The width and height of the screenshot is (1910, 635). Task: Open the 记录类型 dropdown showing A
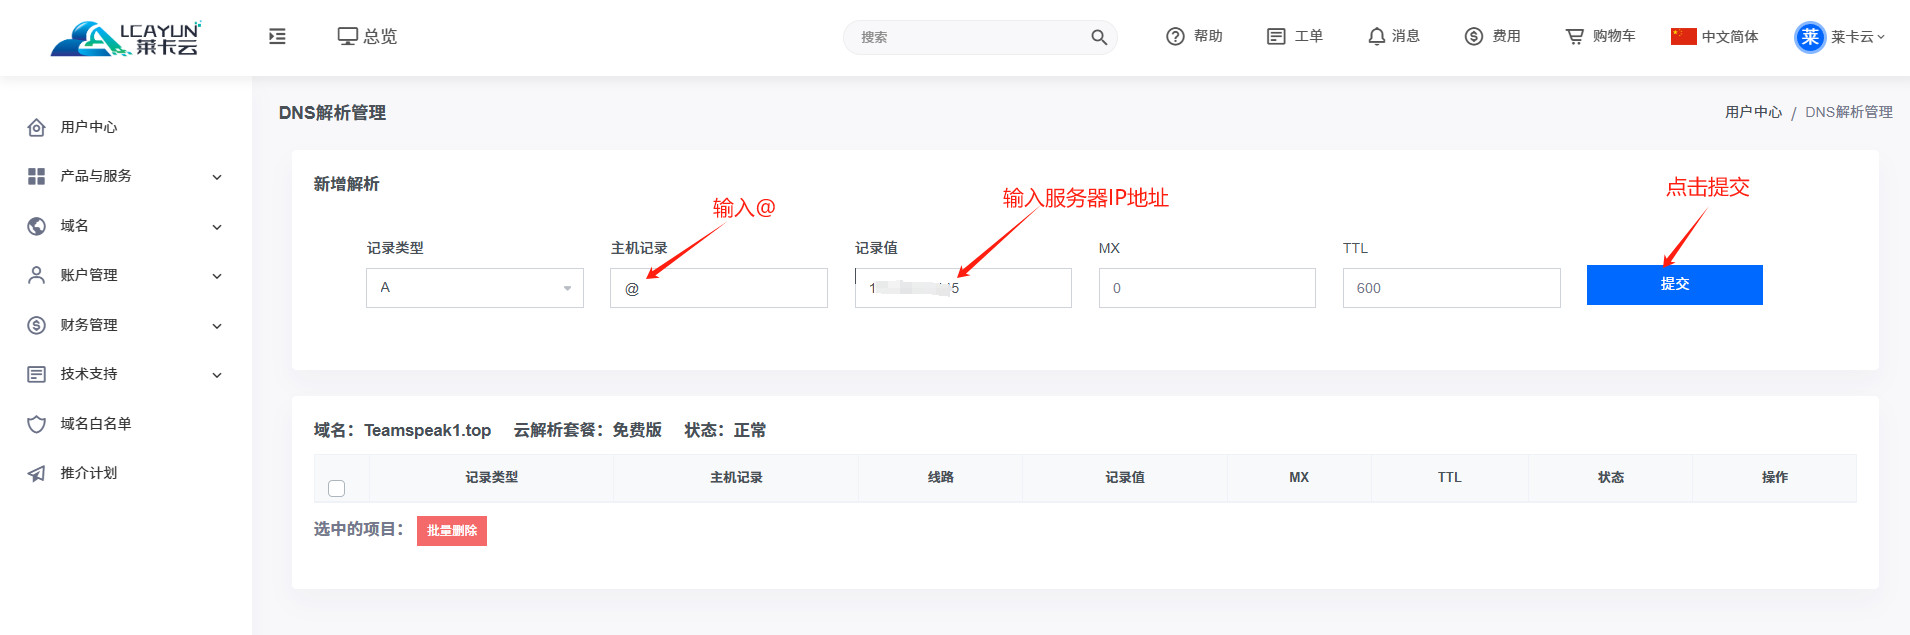[x=475, y=288]
